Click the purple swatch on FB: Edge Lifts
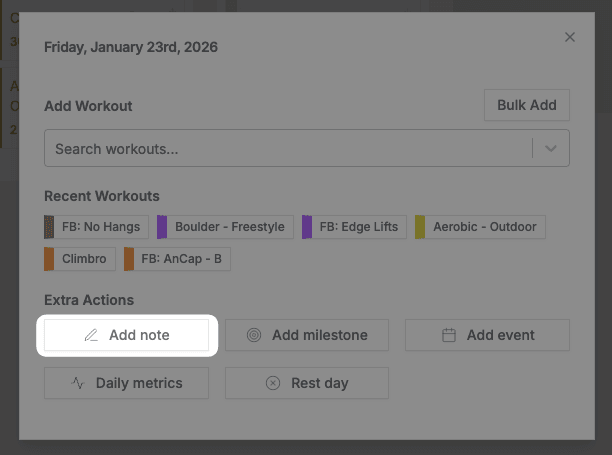This screenshot has height=455, width=612. tap(307, 227)
